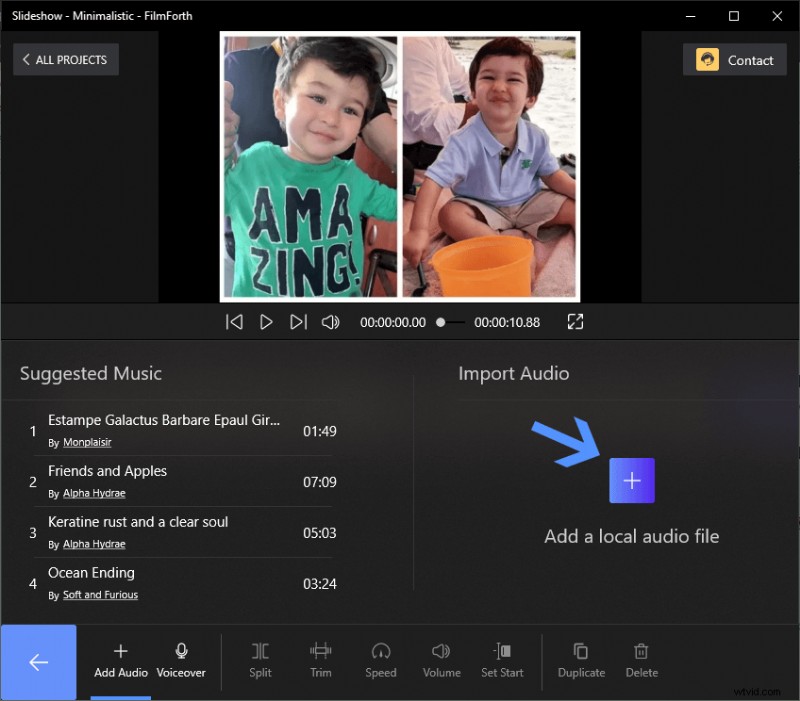Open the Contact panel
The image size is (800, 701).
pyautogui.click(x=734, y=59)
